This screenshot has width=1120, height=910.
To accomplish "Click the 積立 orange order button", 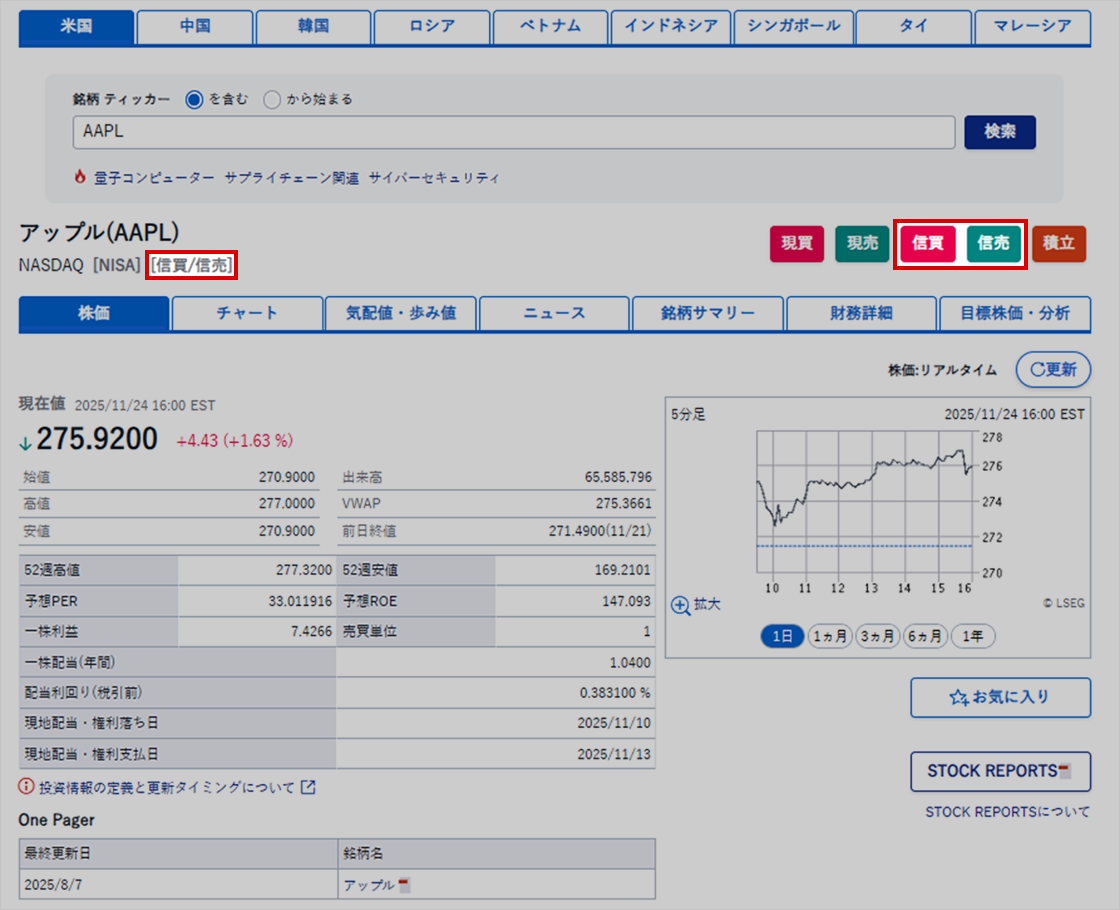I will pos(1059,243).
